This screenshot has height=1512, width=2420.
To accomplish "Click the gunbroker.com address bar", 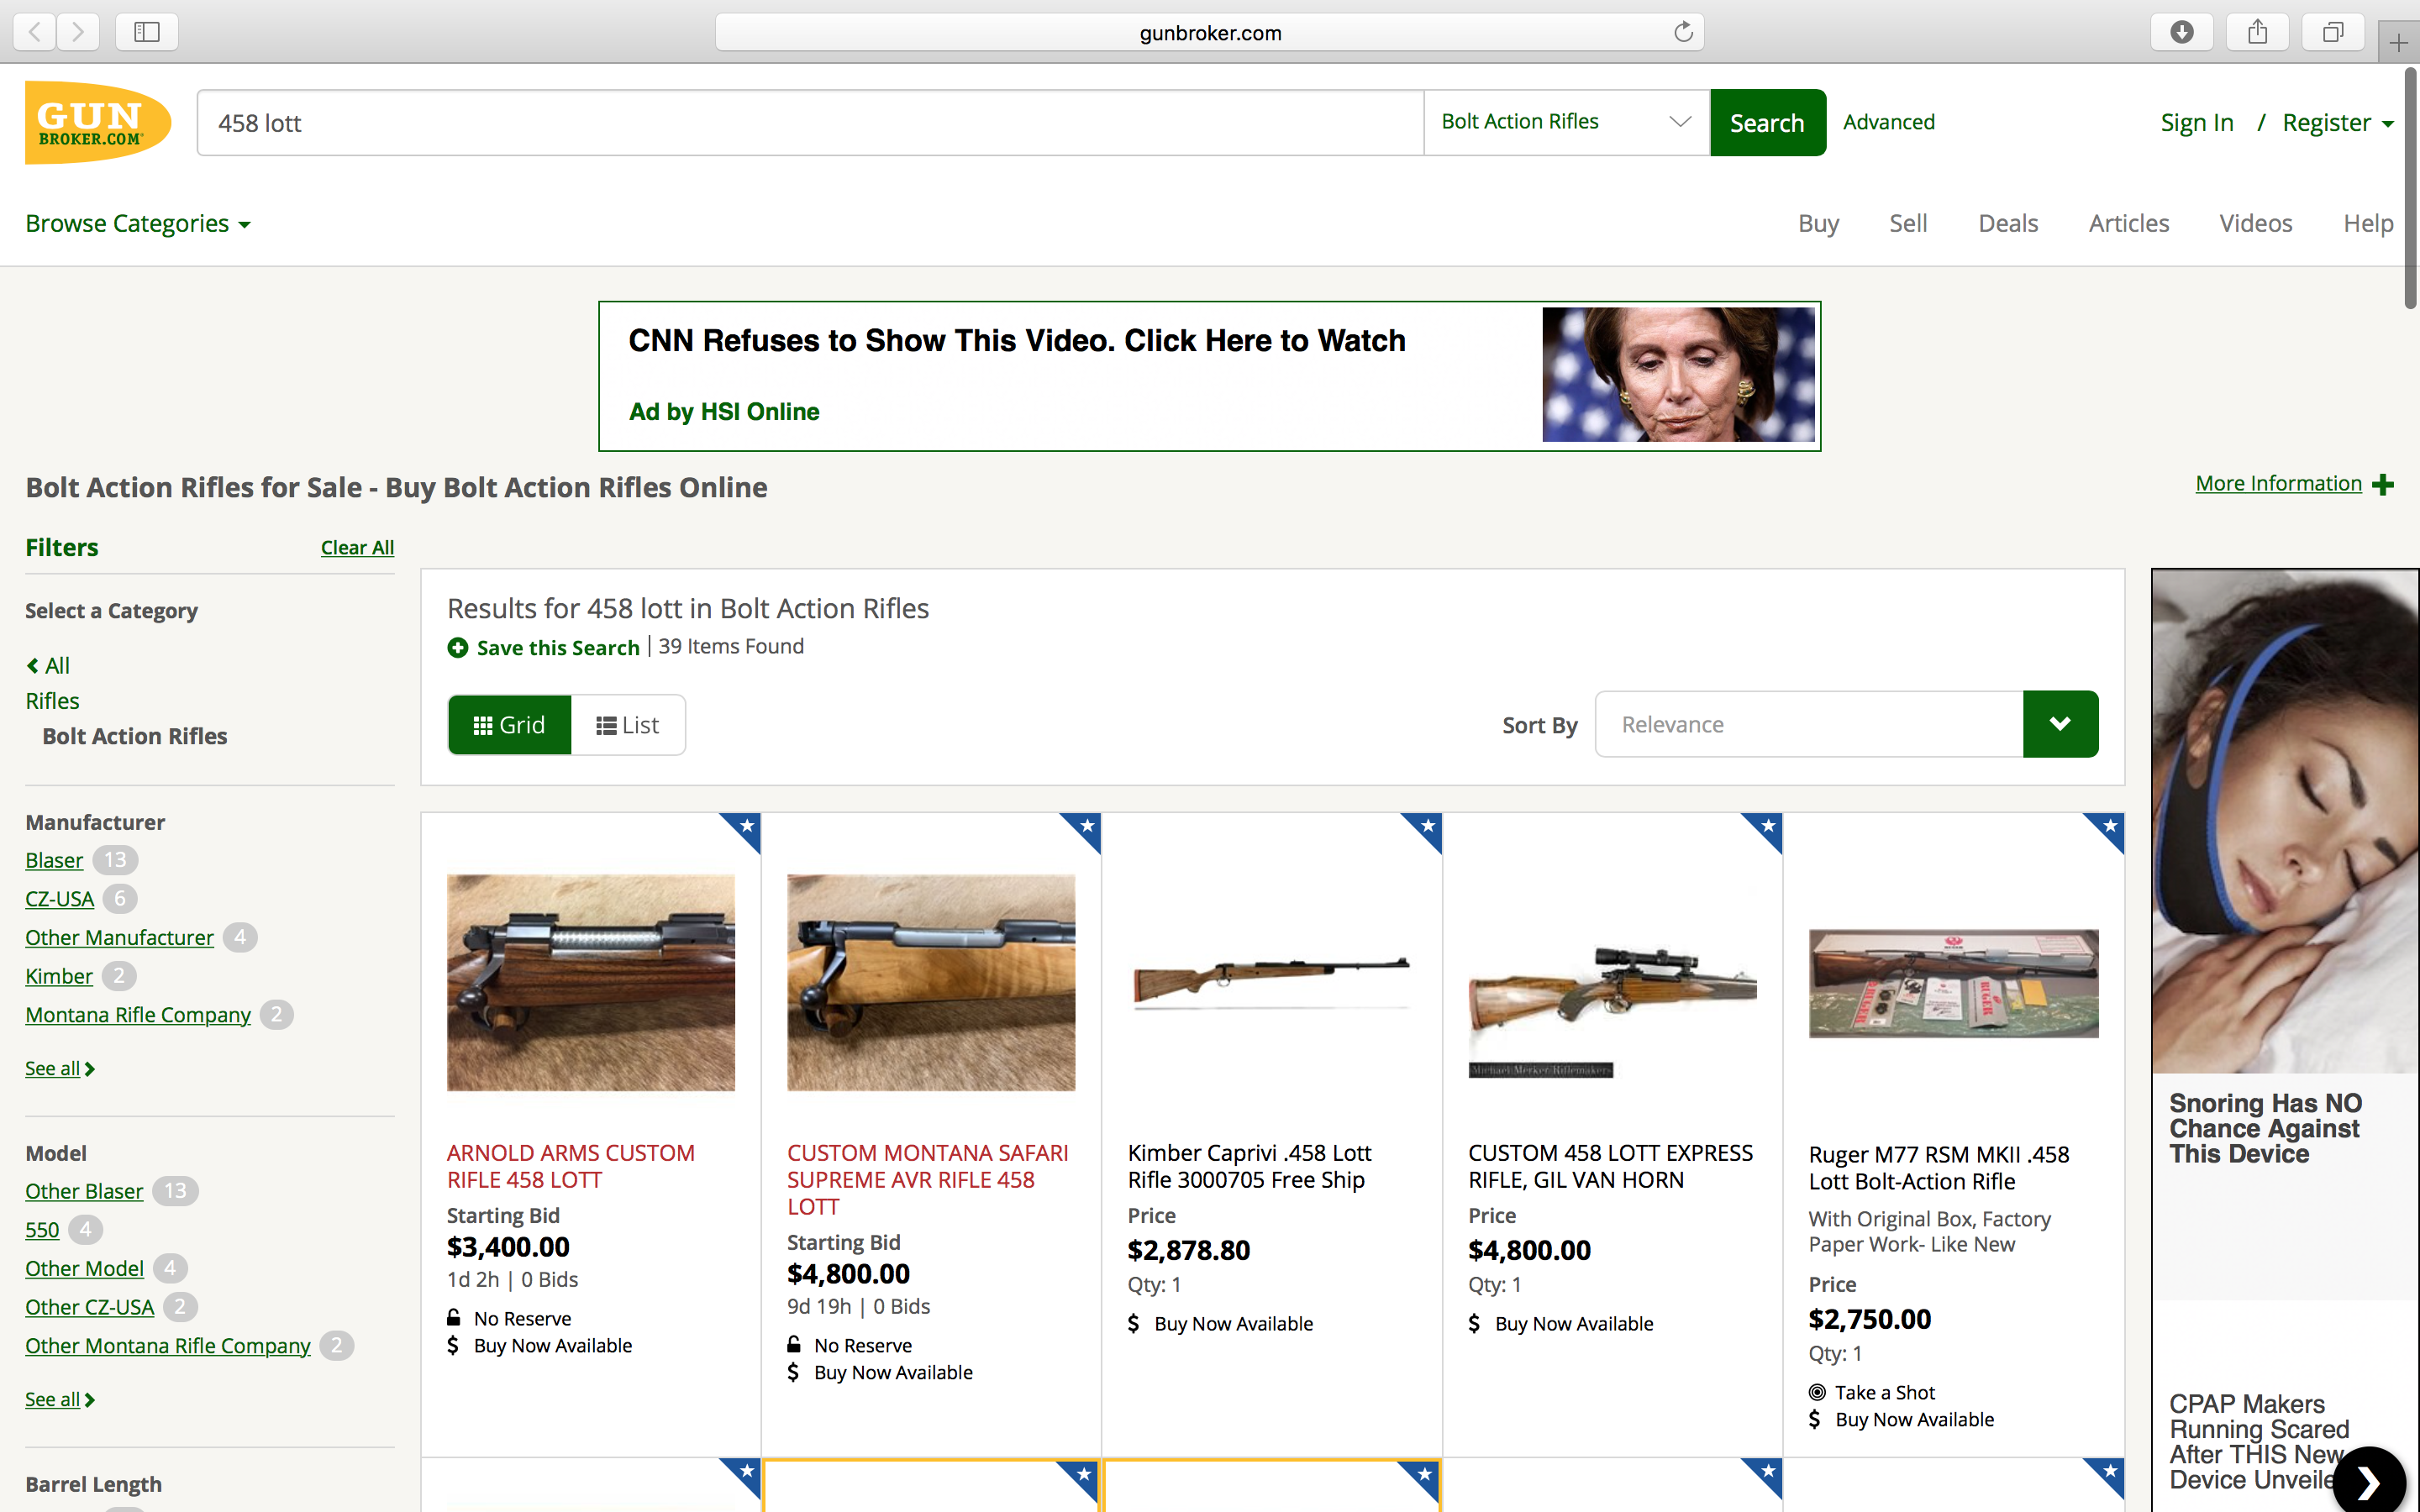I will [x=1209, y=32].
